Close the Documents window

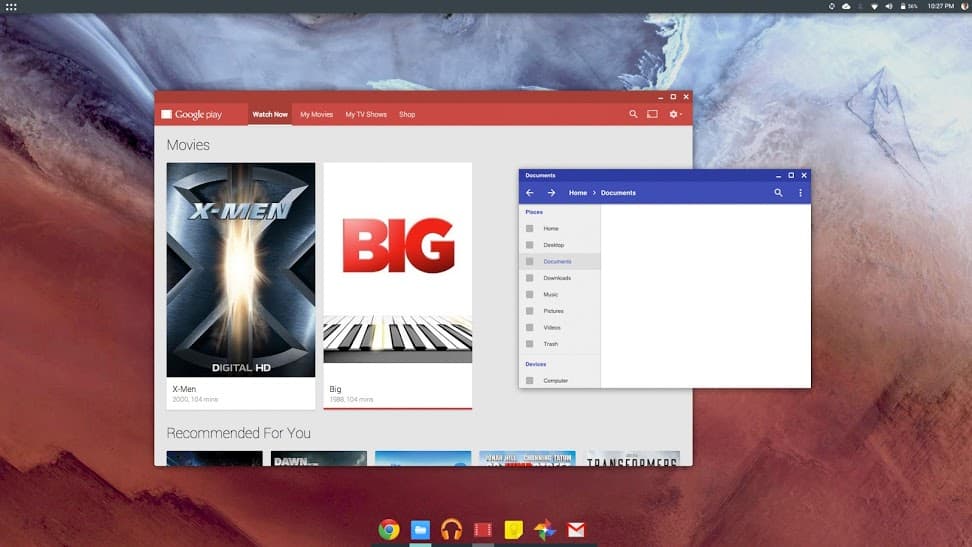point(804,176)
